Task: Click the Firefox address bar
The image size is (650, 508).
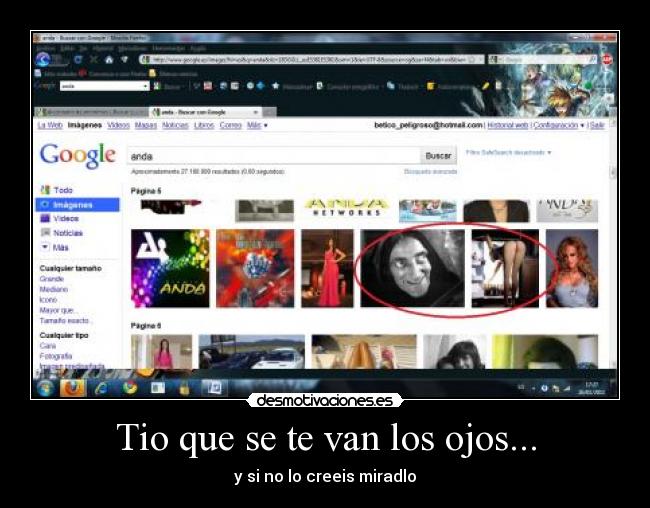Action: point(312,60)
